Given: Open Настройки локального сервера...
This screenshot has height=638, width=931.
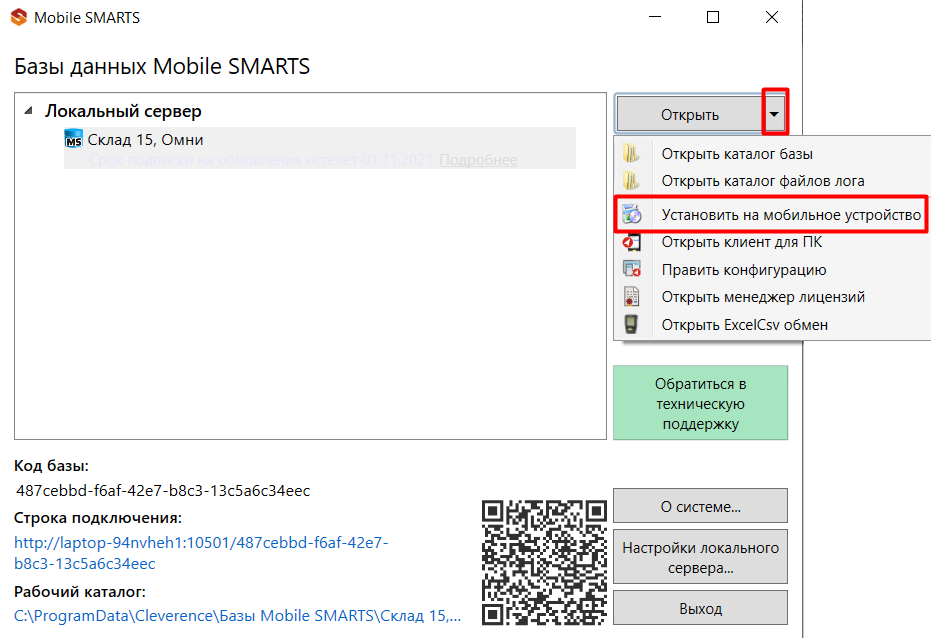Looking at the screenshot, I should pos(701,557).
